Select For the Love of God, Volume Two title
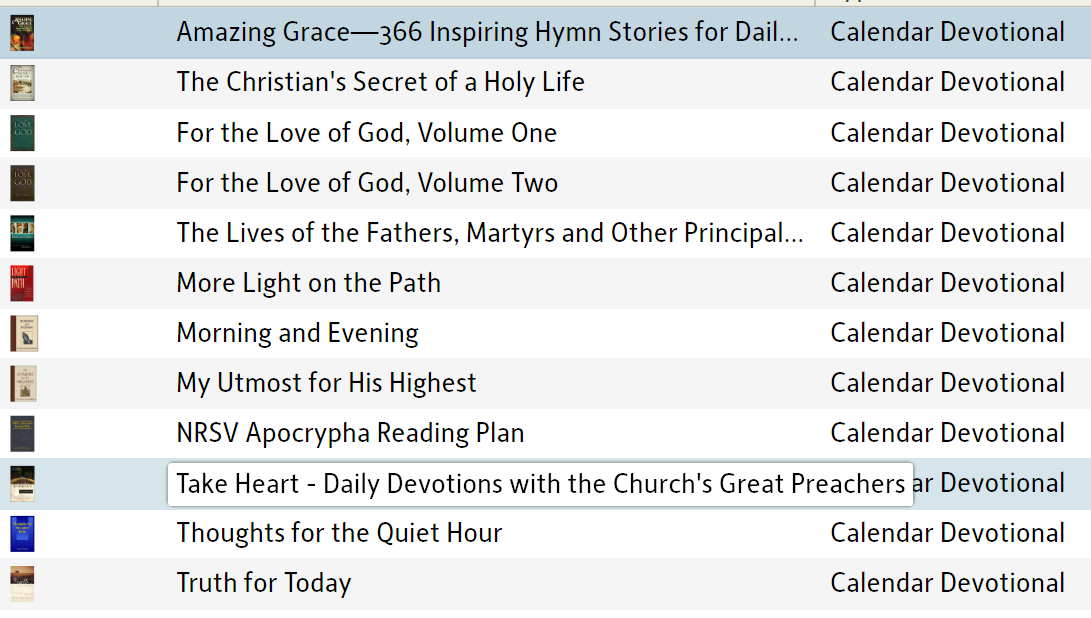 pyautogui.click(x=367, y=183)
